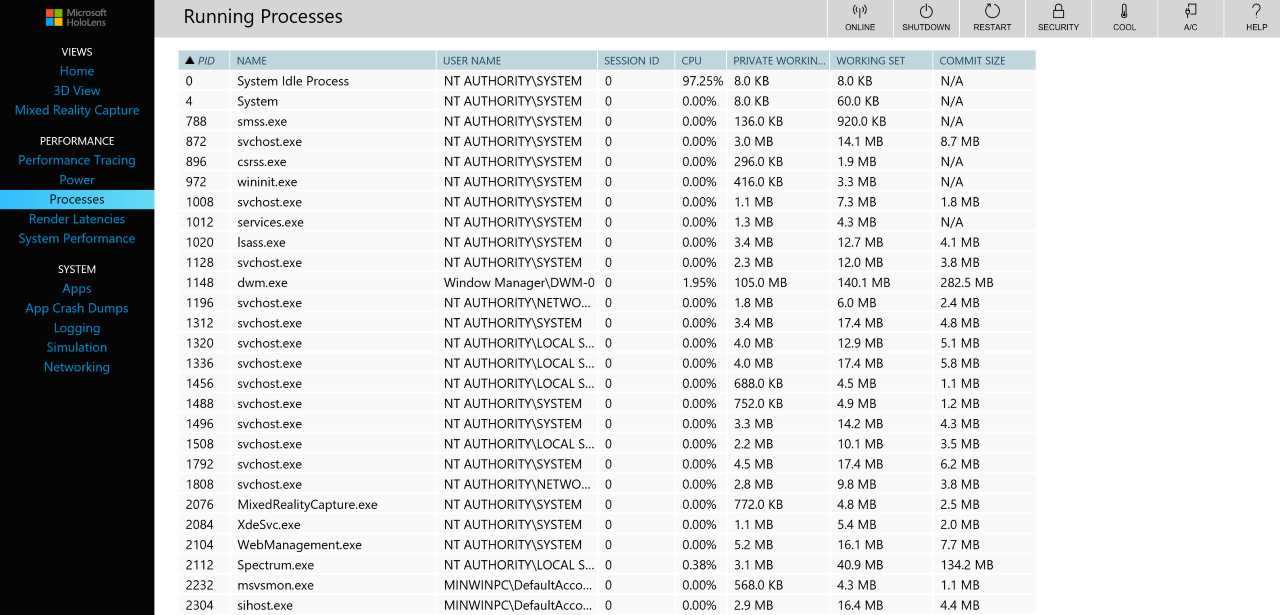The height and width of the screenshot is (615, 1280).
Task: Open Mixed Reality Capture
Action: coord(76,110)
